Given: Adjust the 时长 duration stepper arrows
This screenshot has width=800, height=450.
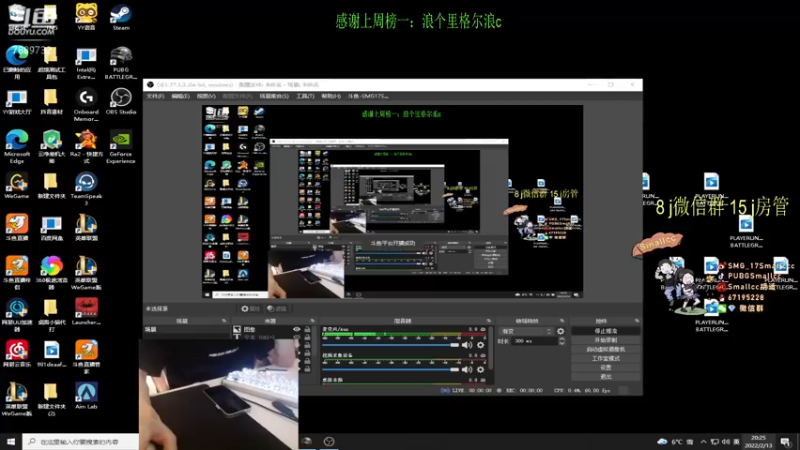Looking at the screenshot, I should pyautogui.click(x=562, y=341).
